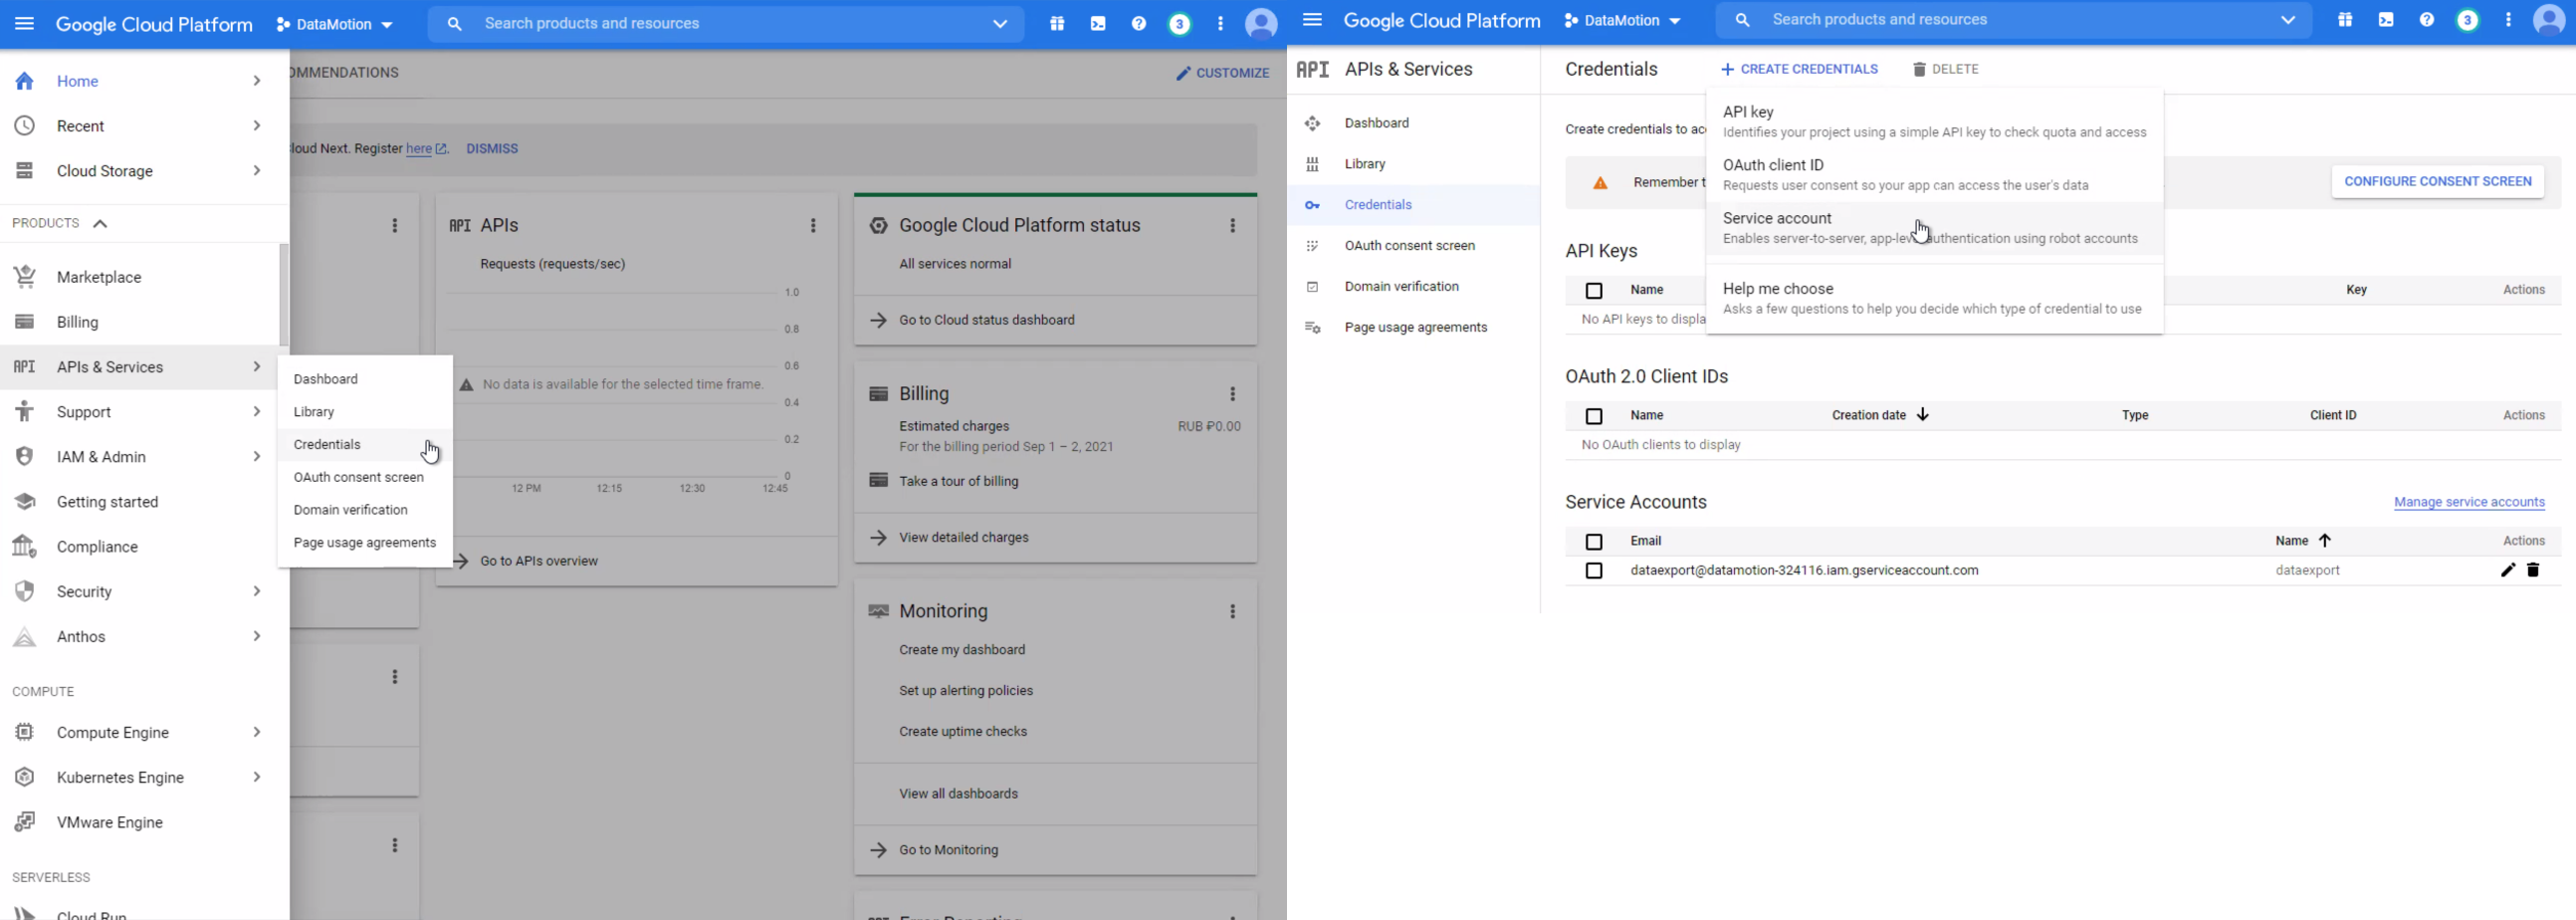This screenshot has height=920, width=2576.
Task: Click DELETE button on Credentials page
Action: pyautogui.click(x=1945, y=69)
